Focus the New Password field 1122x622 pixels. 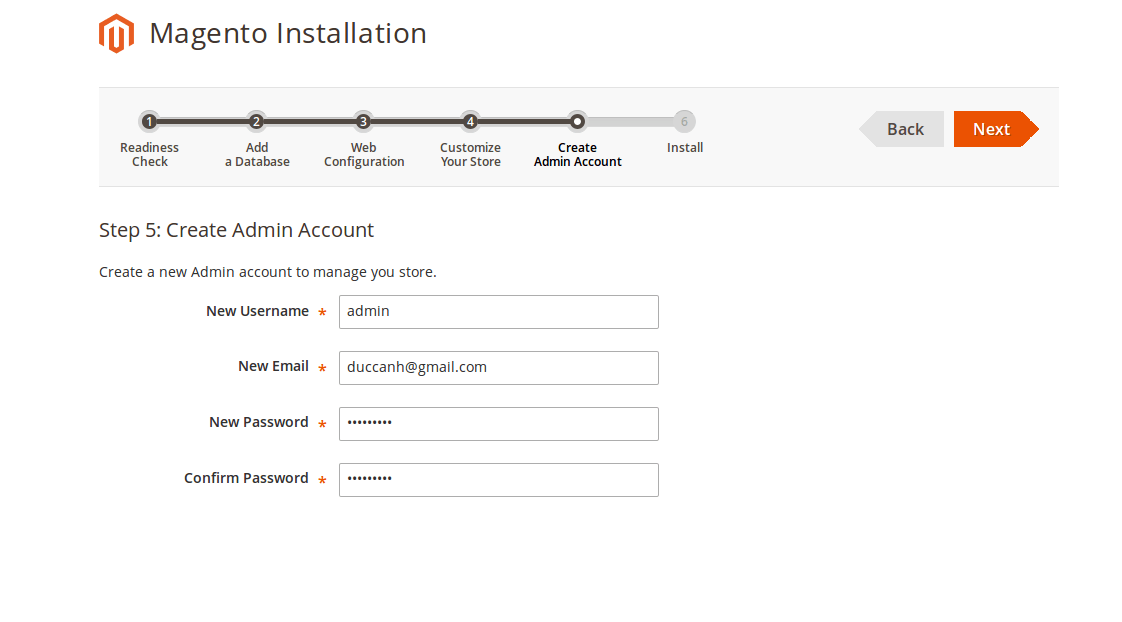pyautogui.click(x=499, y=424)
